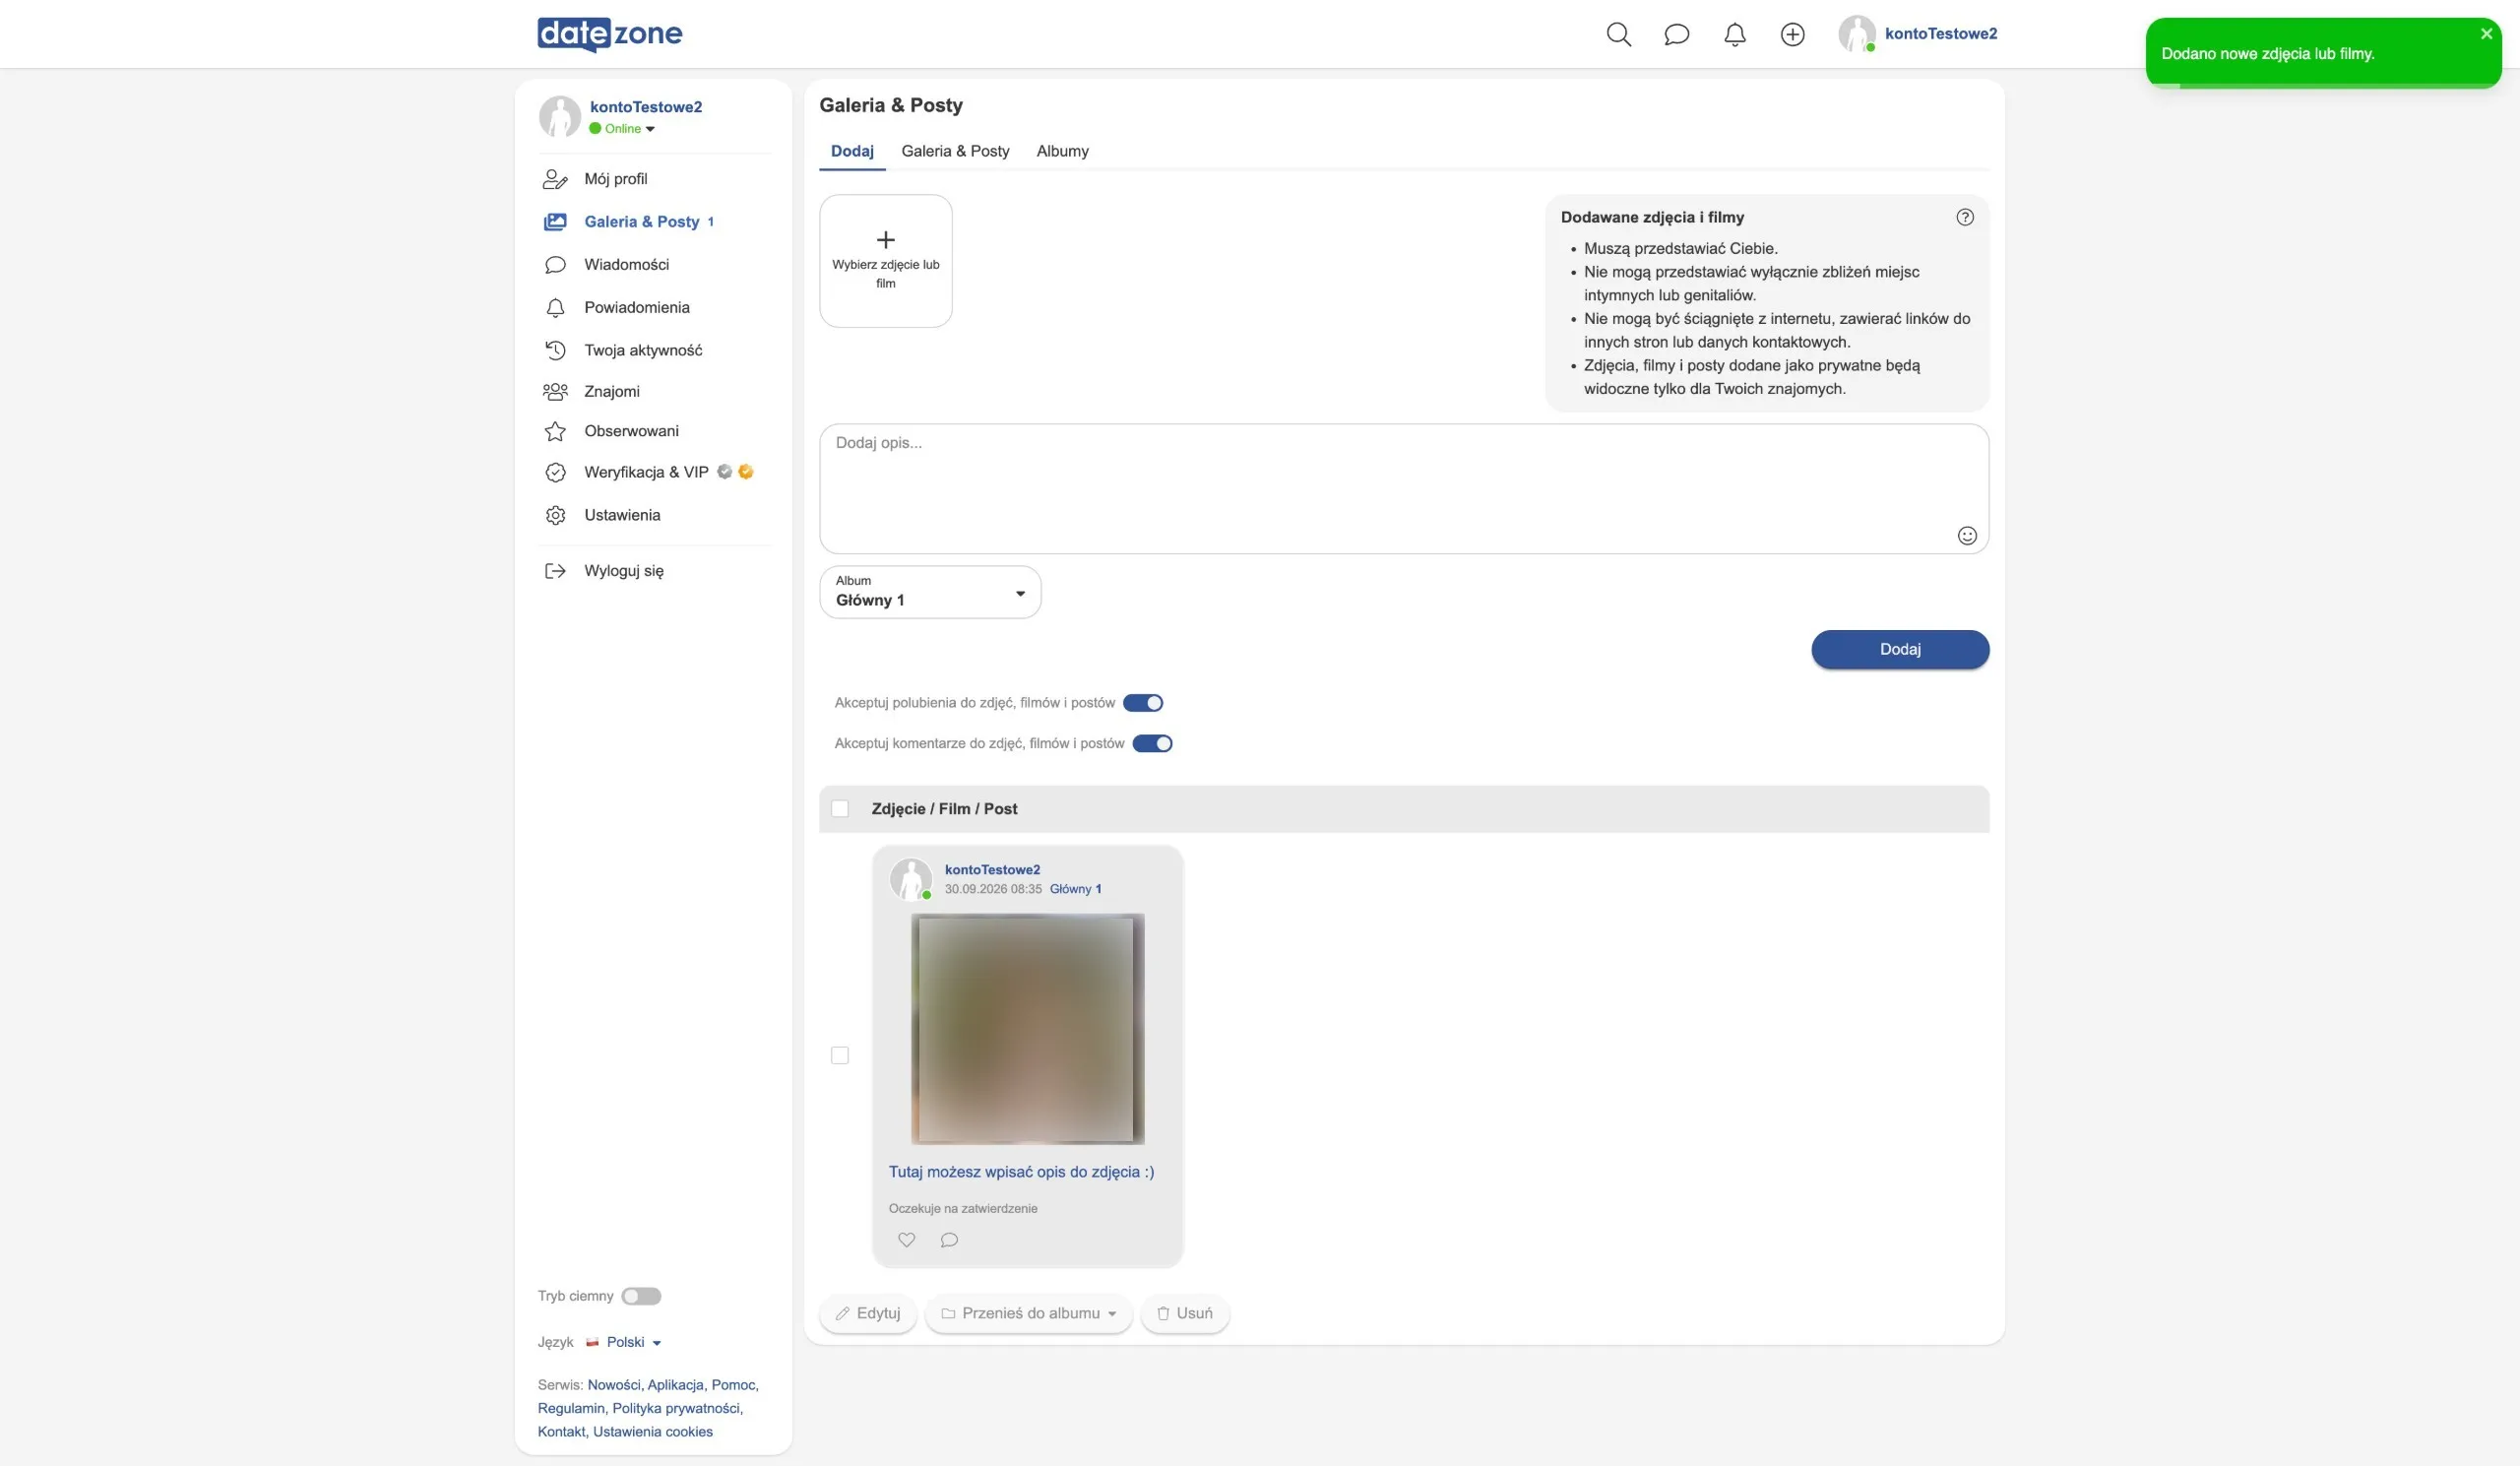This screenshot has width=2520, height=1466.
Task: Expand the Online status dropdown
Action: 622,129
